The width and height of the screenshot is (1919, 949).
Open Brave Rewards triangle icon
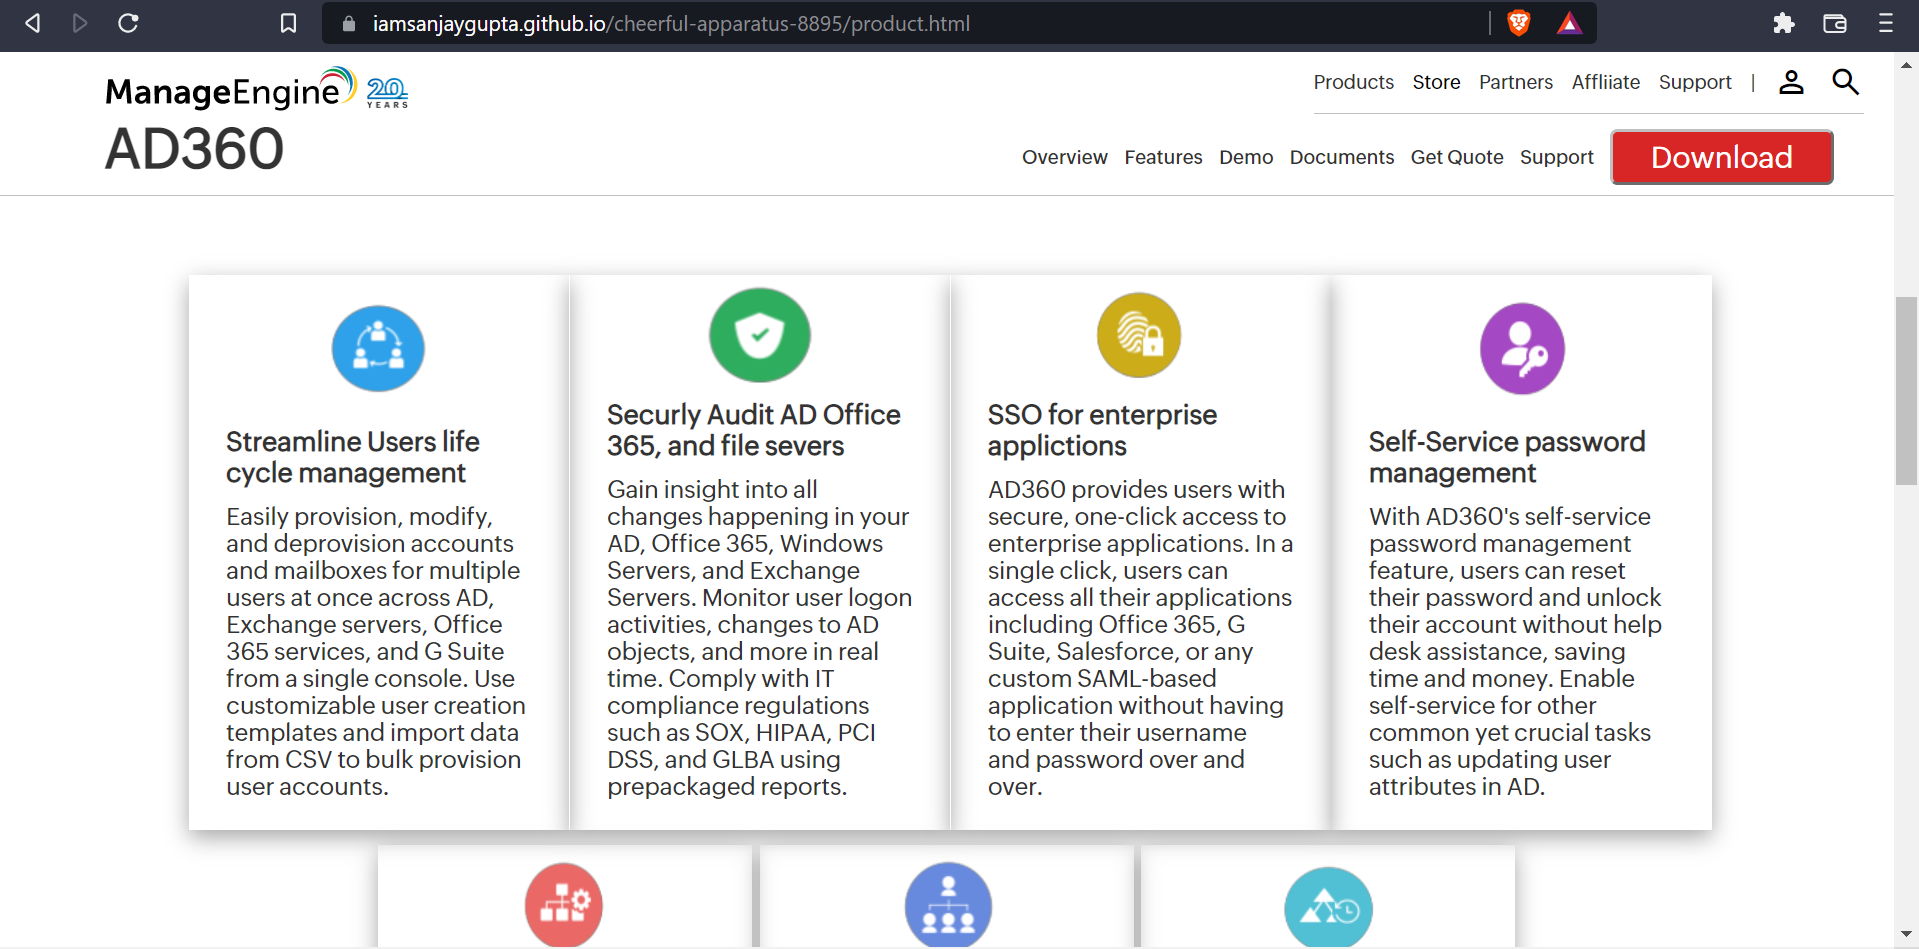click(1569, 23)
